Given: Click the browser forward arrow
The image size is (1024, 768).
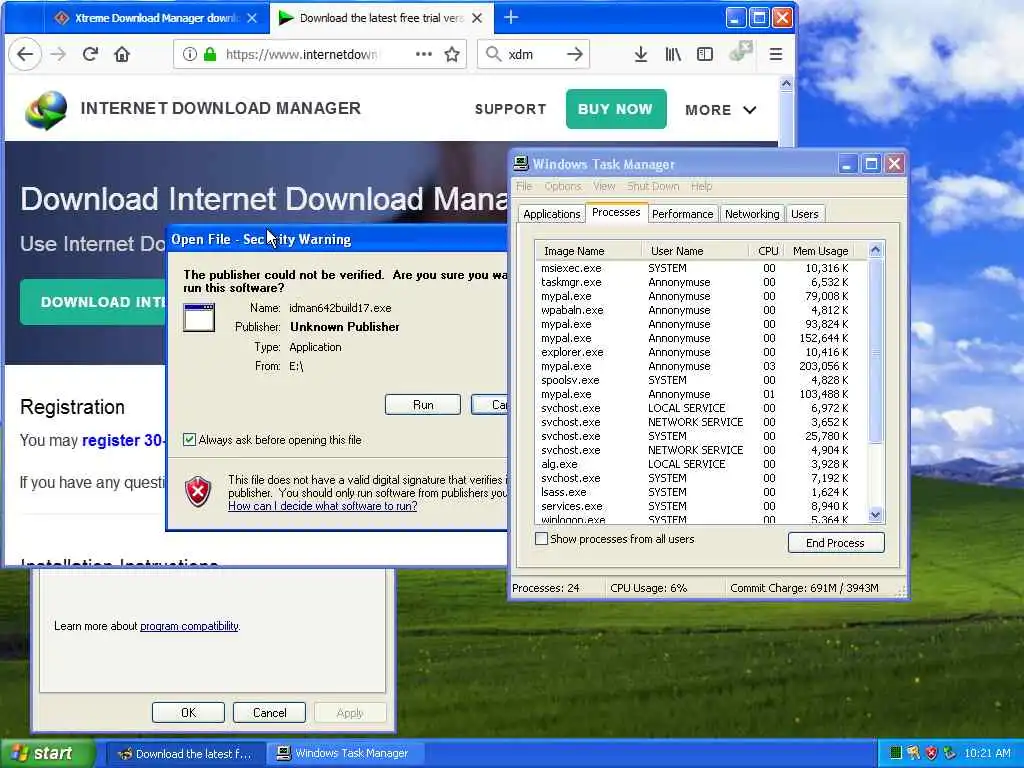Looking at the screenshot, I should [58, 54].
